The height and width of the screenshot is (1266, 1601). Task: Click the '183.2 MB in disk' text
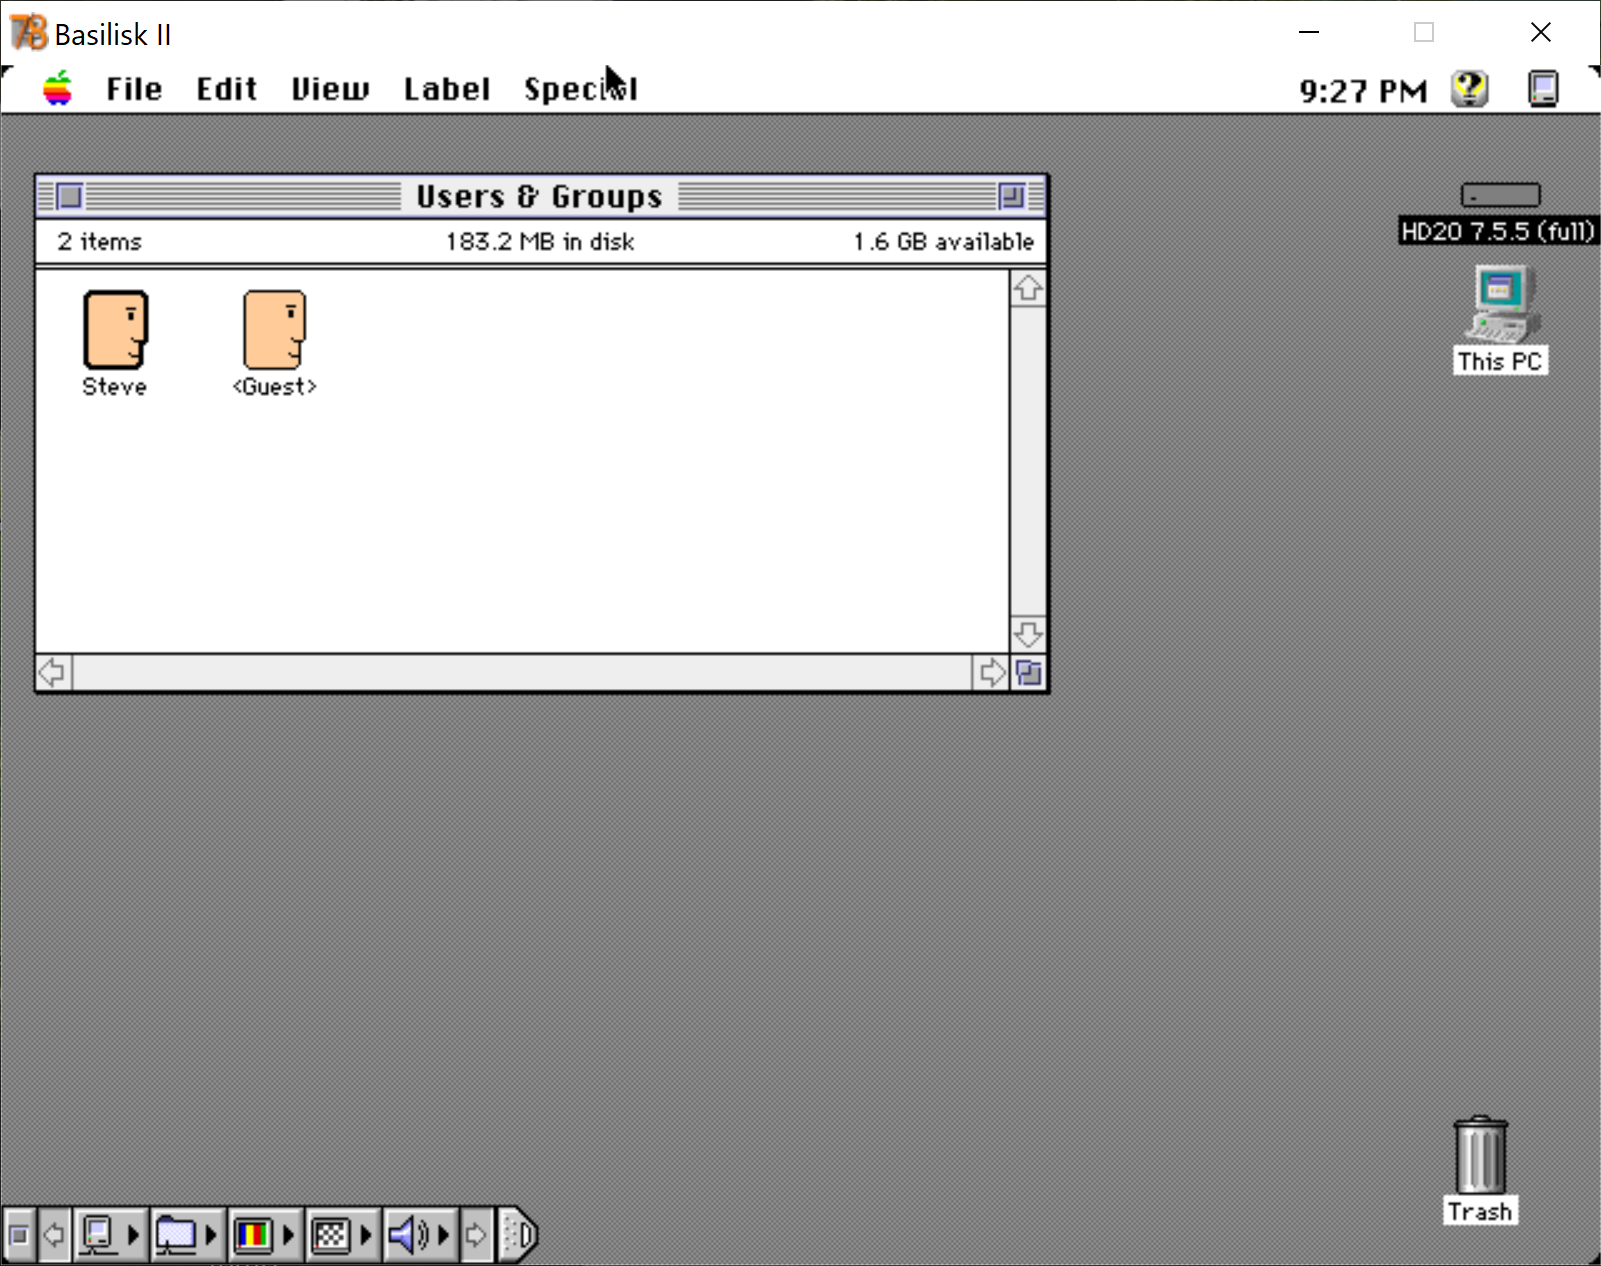click(x=540, y=242)
